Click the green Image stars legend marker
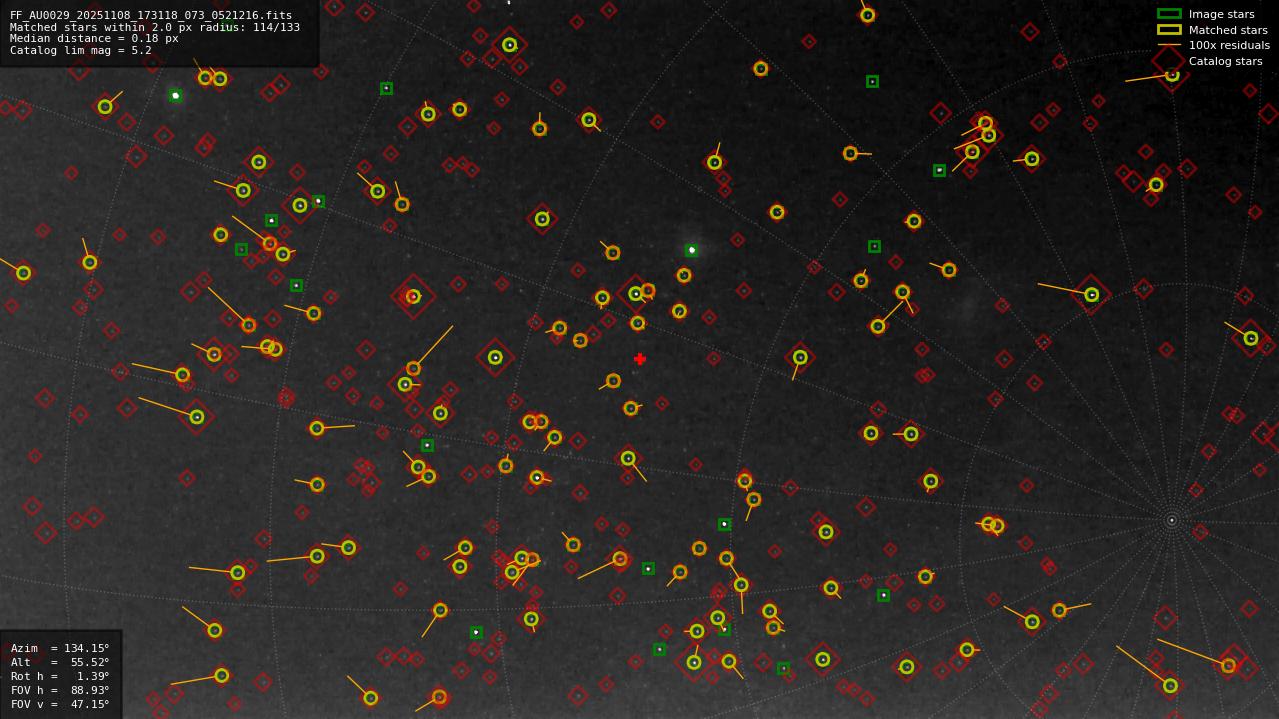The width and height of the screenshot is (1279, 719). 1169,14
